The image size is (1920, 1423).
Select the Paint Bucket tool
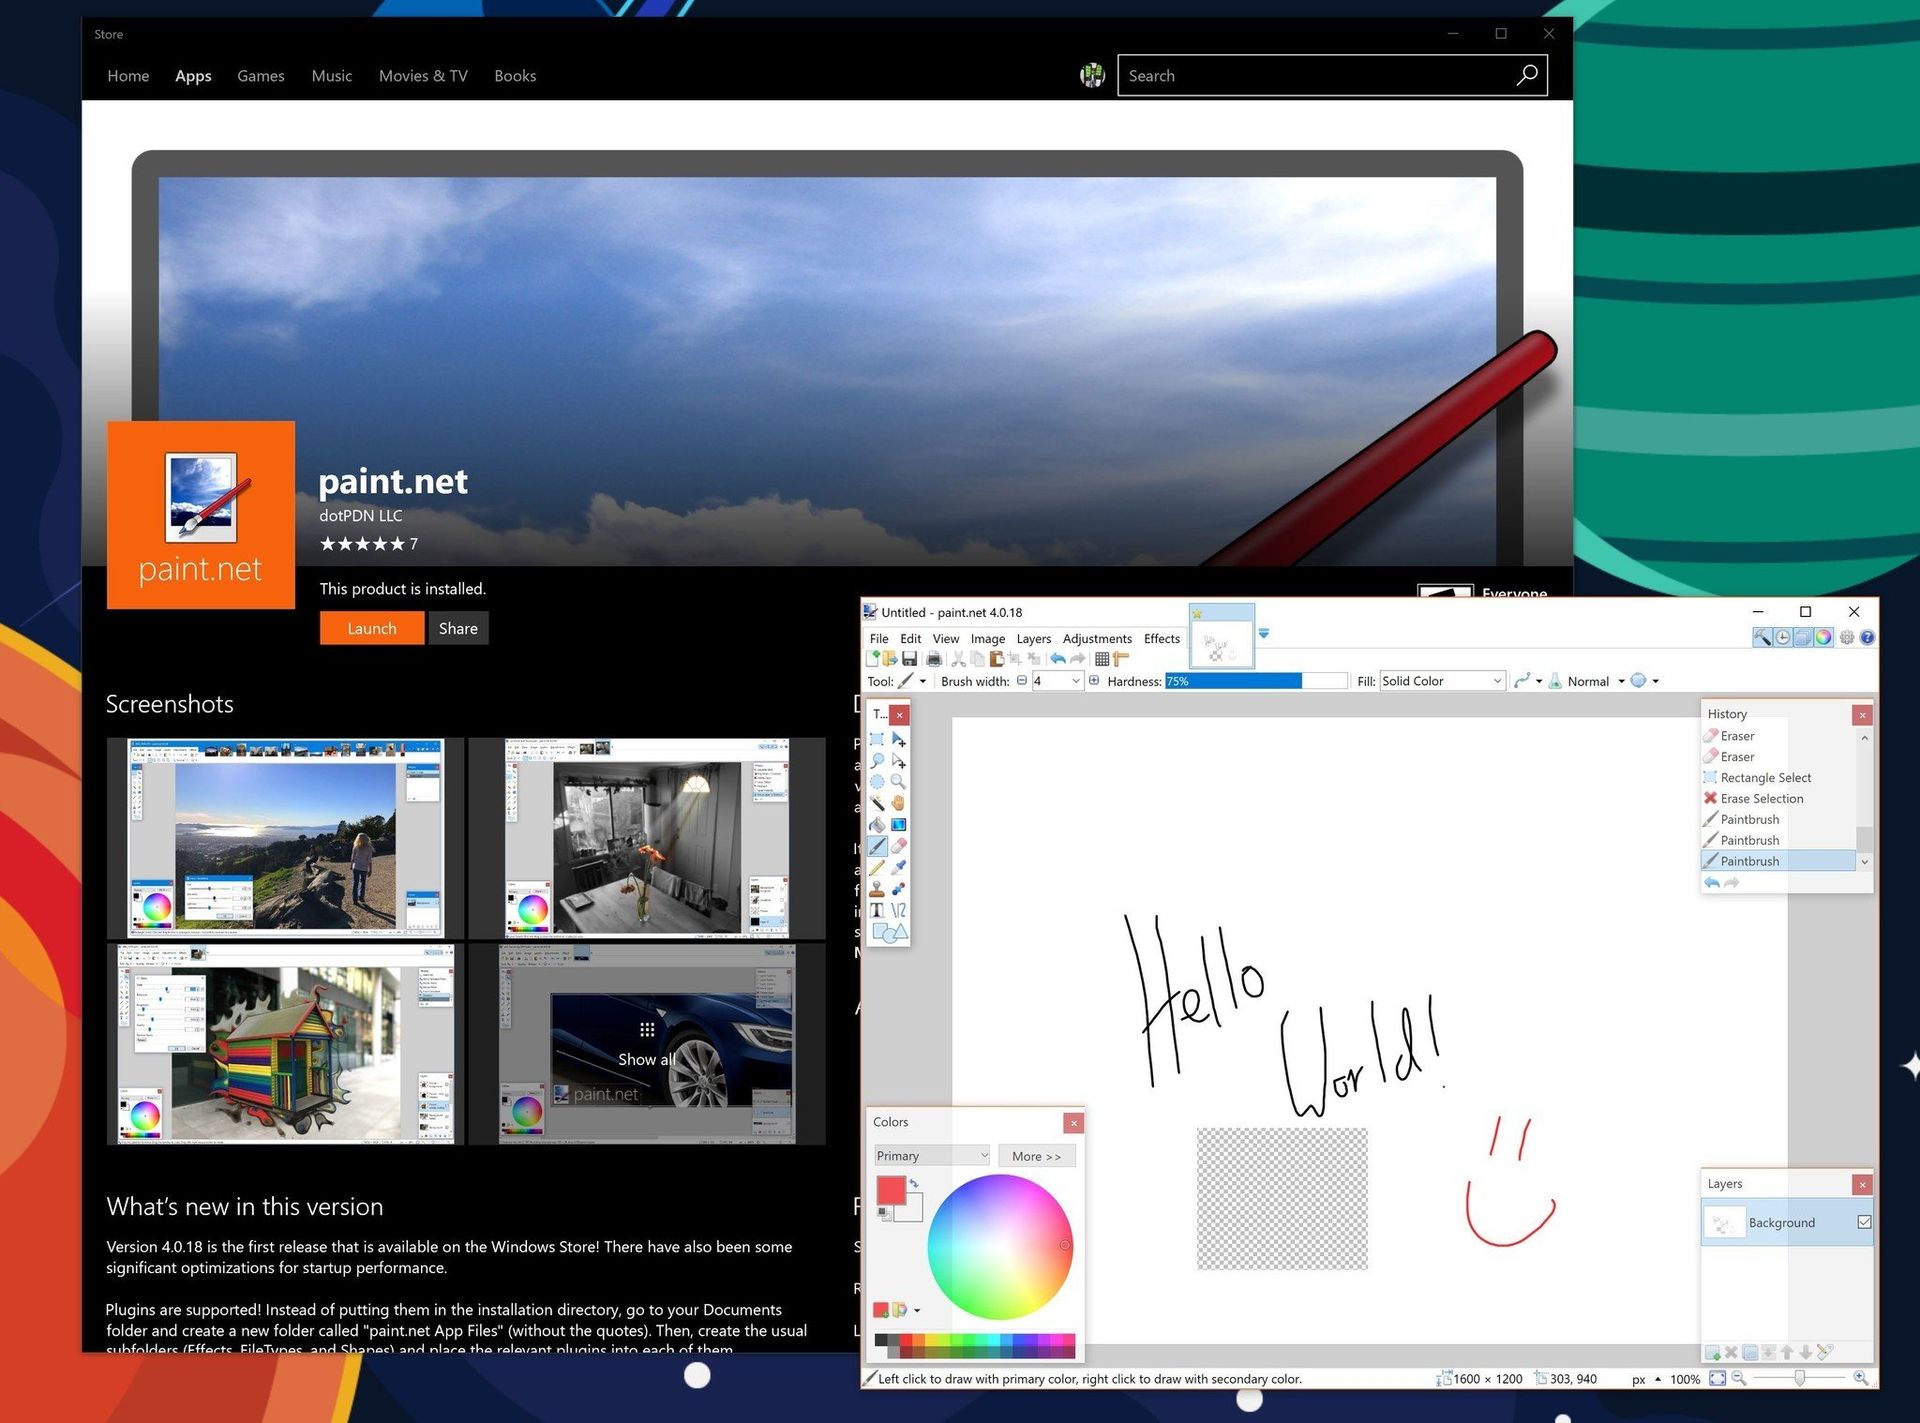tap(878, 824)
